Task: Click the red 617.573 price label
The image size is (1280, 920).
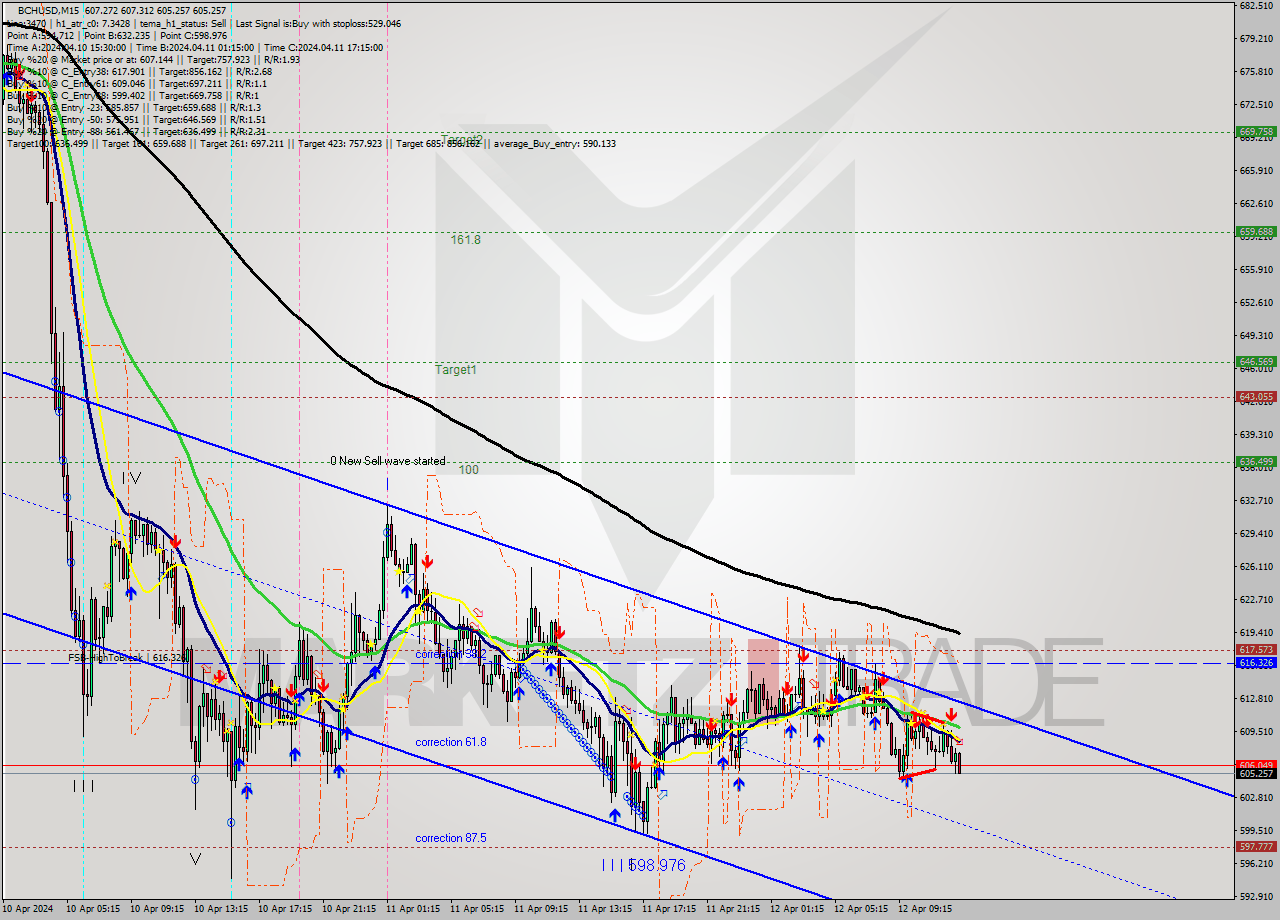Action: point(1256,650)
